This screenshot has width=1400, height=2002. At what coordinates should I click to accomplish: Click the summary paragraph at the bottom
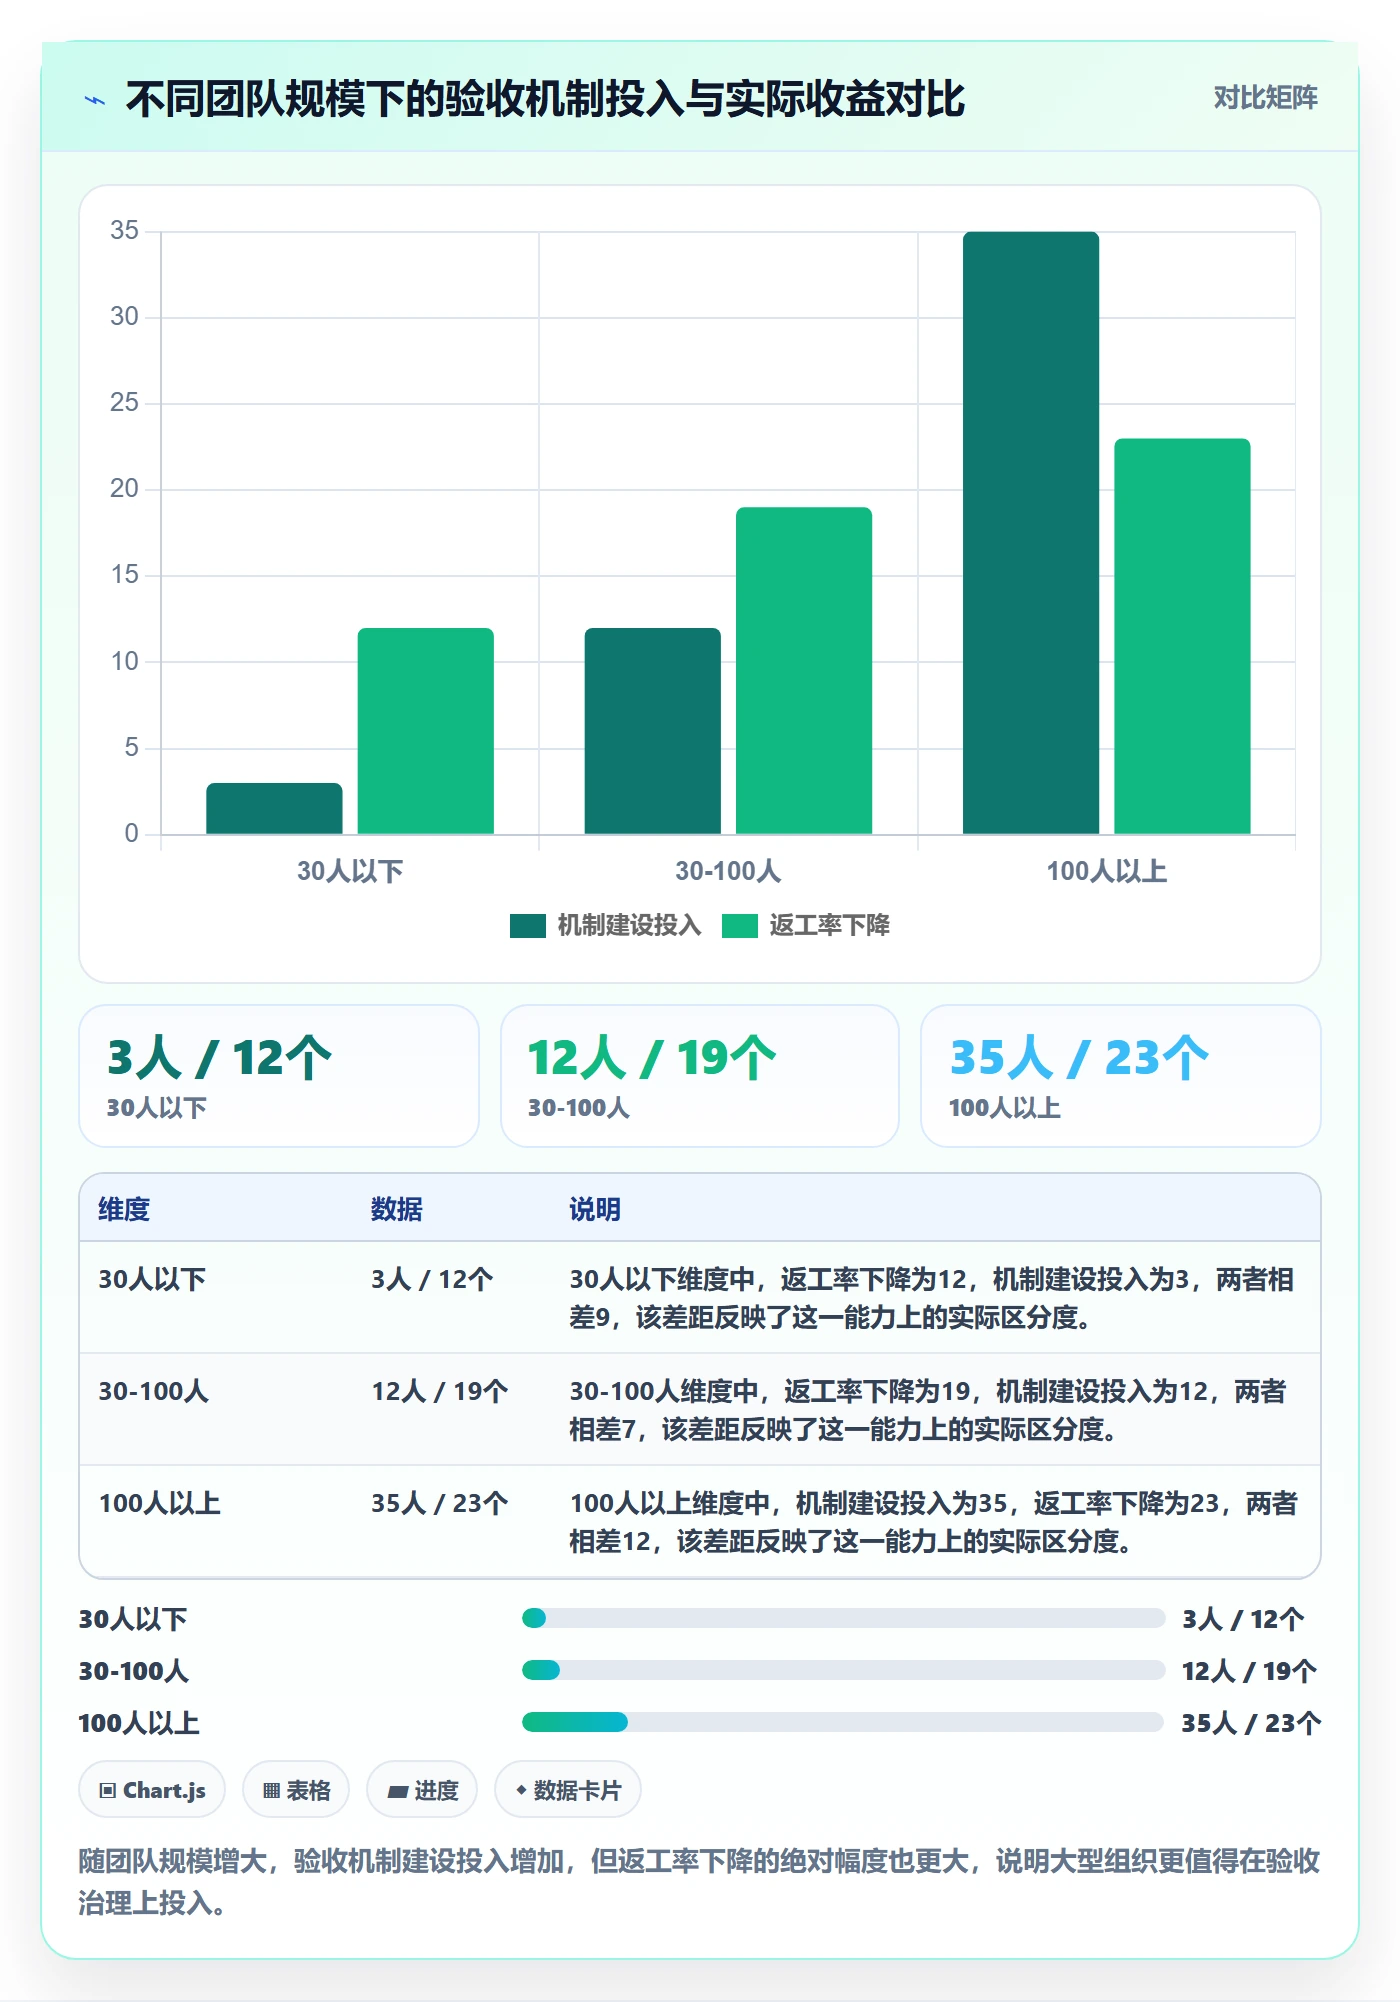click(699, 1882)
